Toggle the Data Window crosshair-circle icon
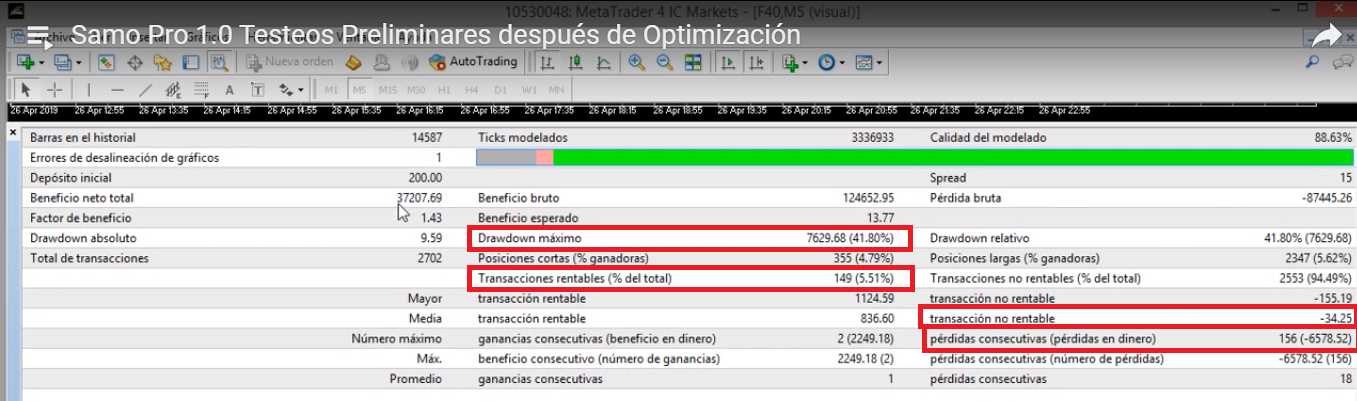 point(134,62)
